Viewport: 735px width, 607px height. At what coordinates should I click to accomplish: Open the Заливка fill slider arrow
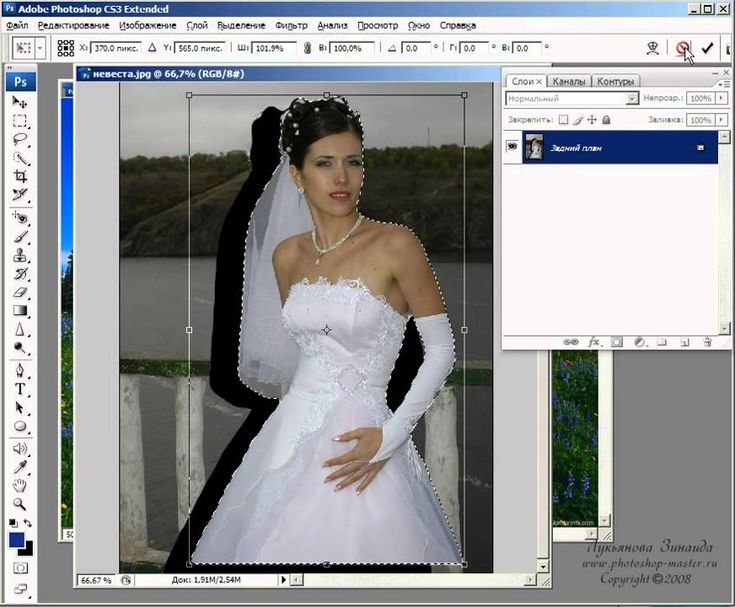(x=721, y=120)
